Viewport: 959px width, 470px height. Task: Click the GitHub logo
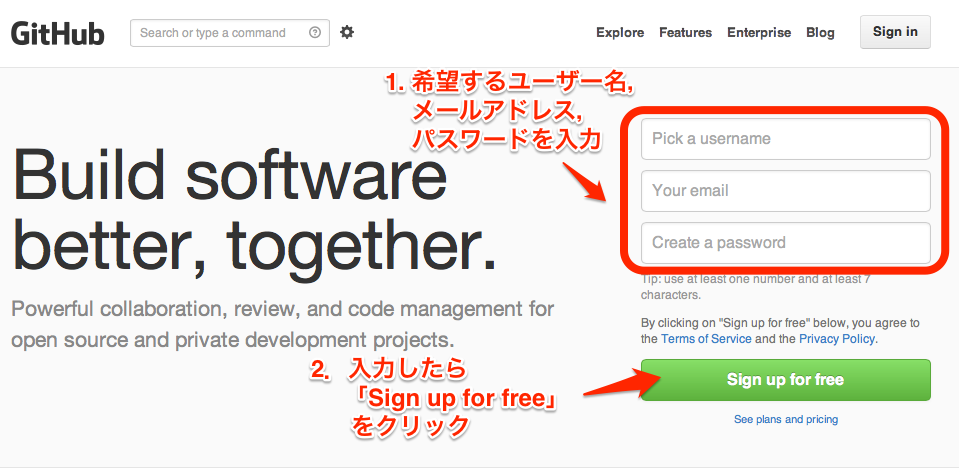[57, 33]
